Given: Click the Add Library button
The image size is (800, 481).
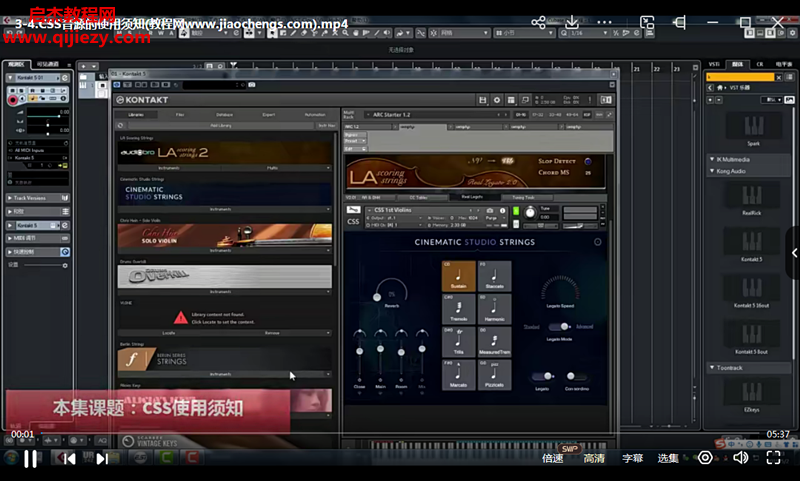Looking at the screenshot, I should [x=221, y=125].
